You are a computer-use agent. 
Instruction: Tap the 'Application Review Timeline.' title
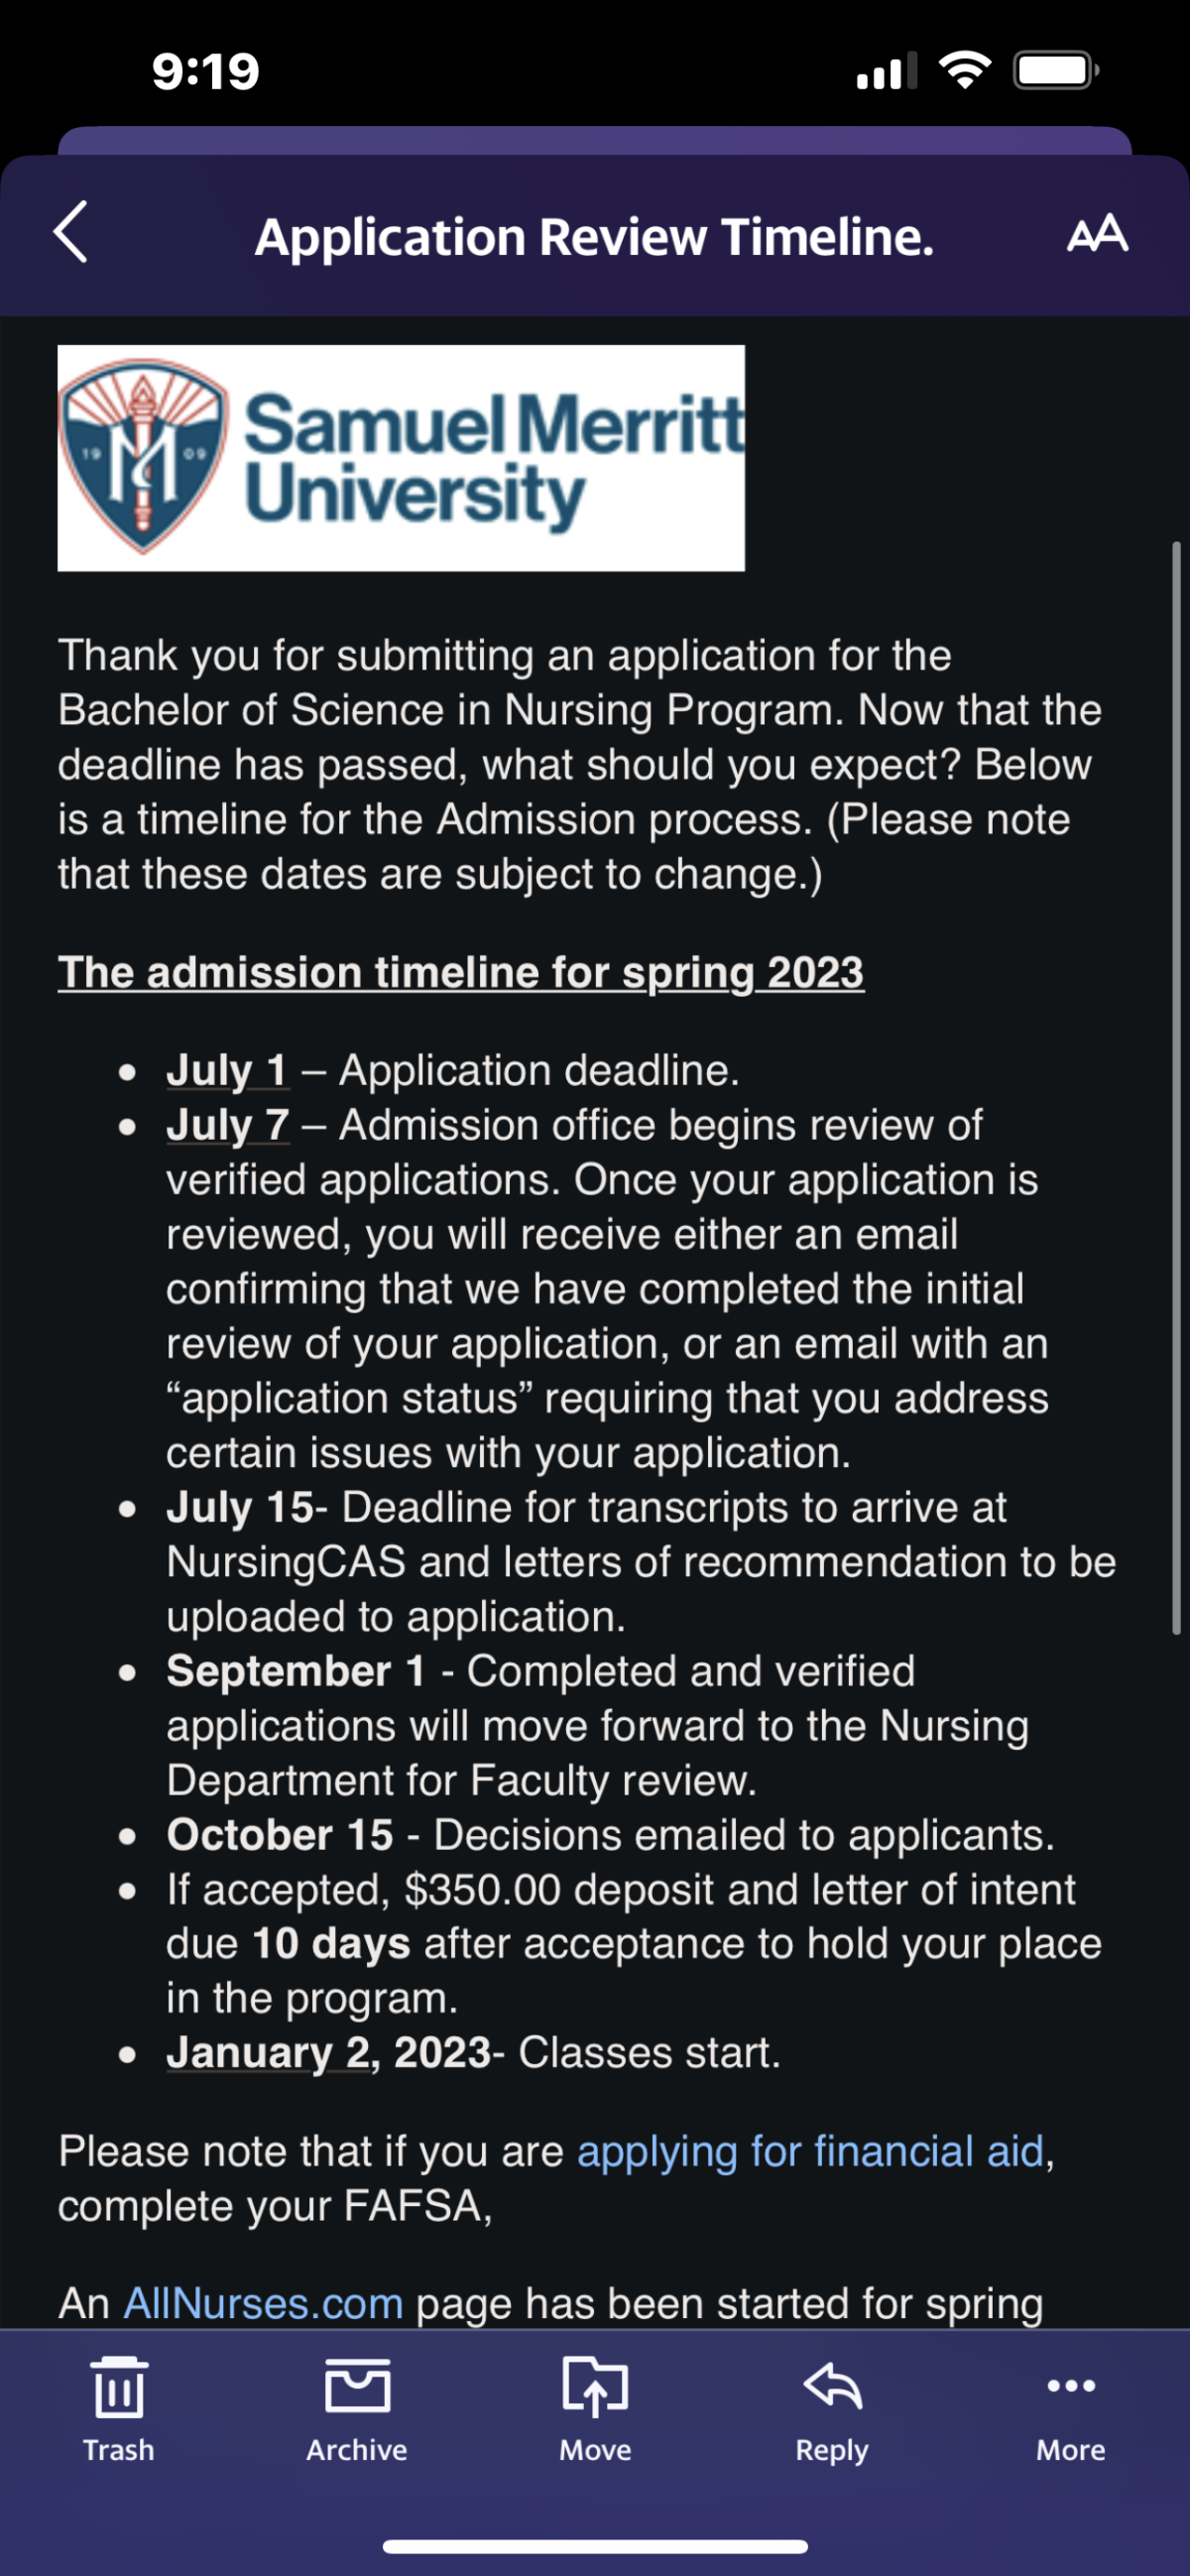click(x=594, y=237)
